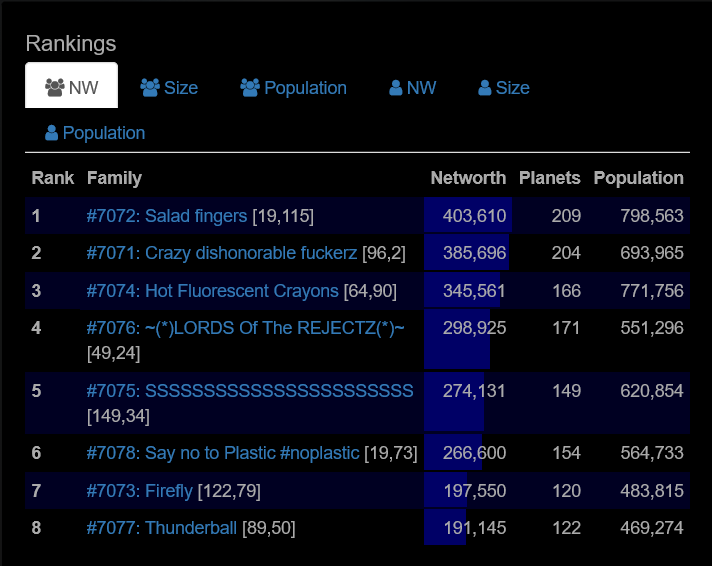Open family #7072: Salad fingers
The image size is (712, 566).
(166, 216)
